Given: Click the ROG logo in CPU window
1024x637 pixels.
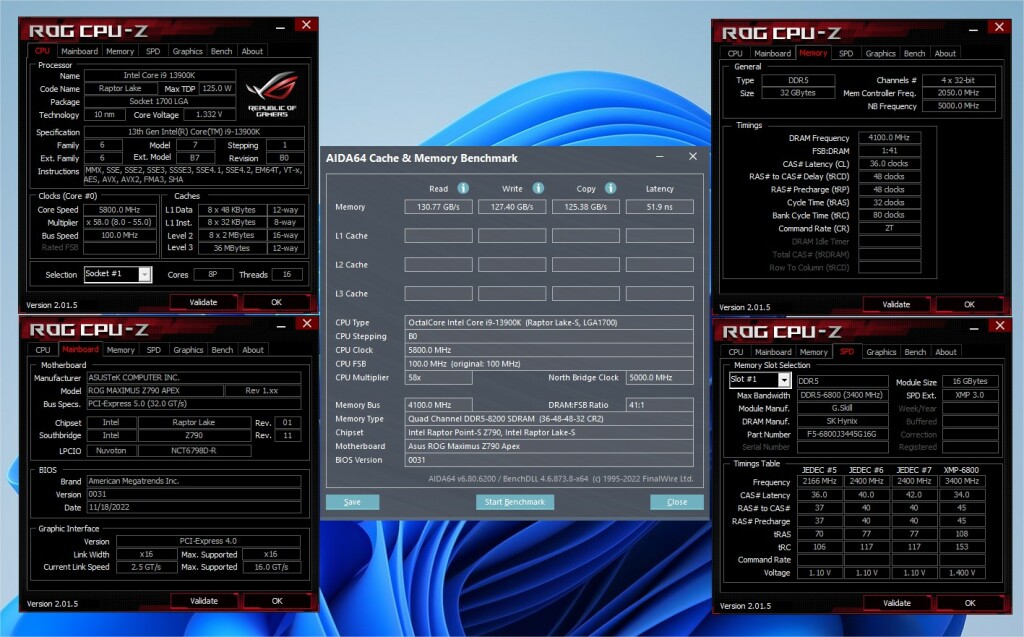Looking at the screenshot, I should (272, 95).
